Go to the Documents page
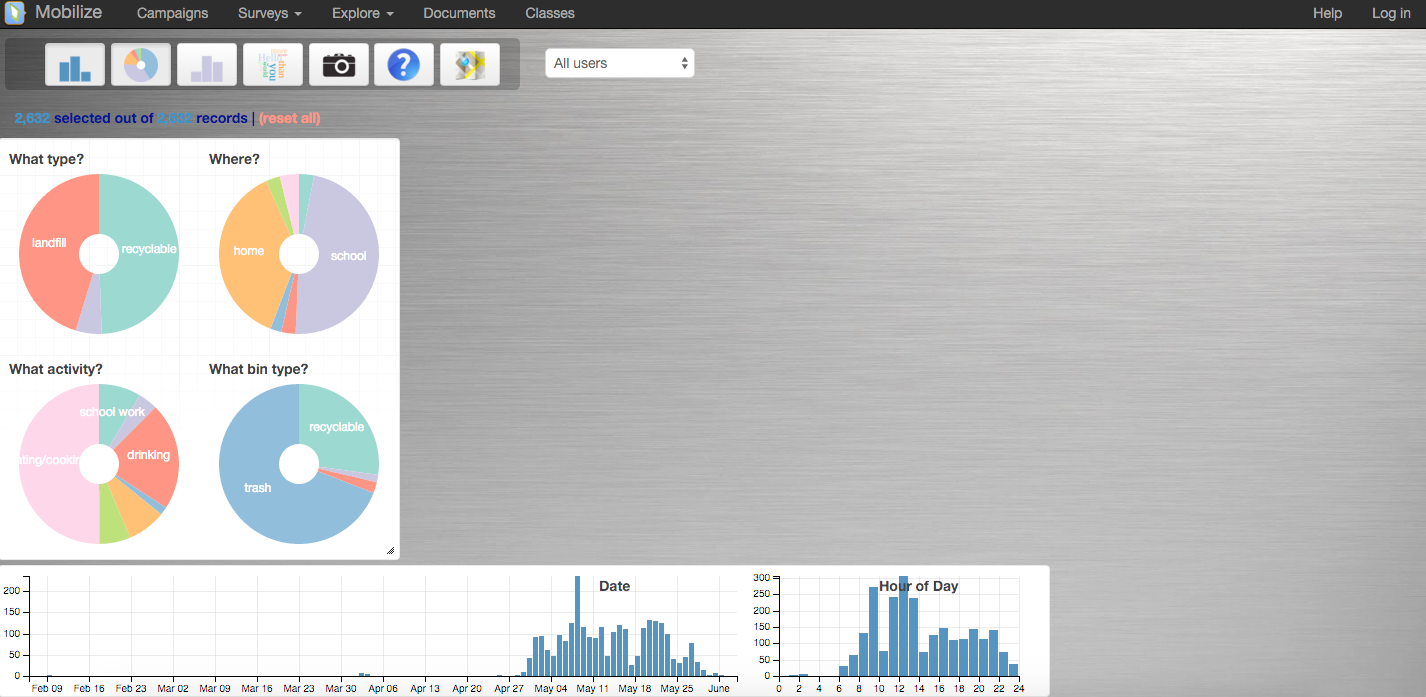This screenshot has height=697, width=1426. [459, 14]
